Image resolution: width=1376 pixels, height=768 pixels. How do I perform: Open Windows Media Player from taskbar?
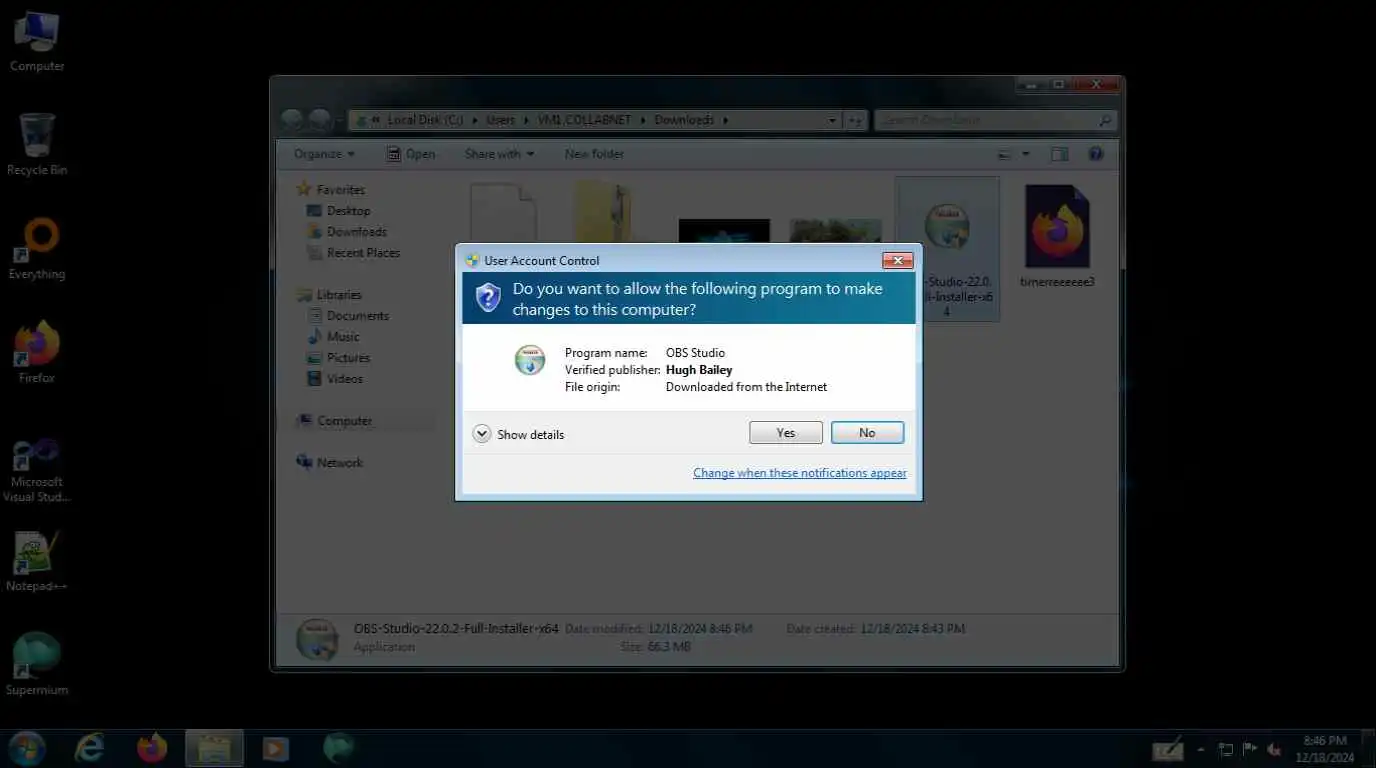pyautogui.click(x=275, y=748)
